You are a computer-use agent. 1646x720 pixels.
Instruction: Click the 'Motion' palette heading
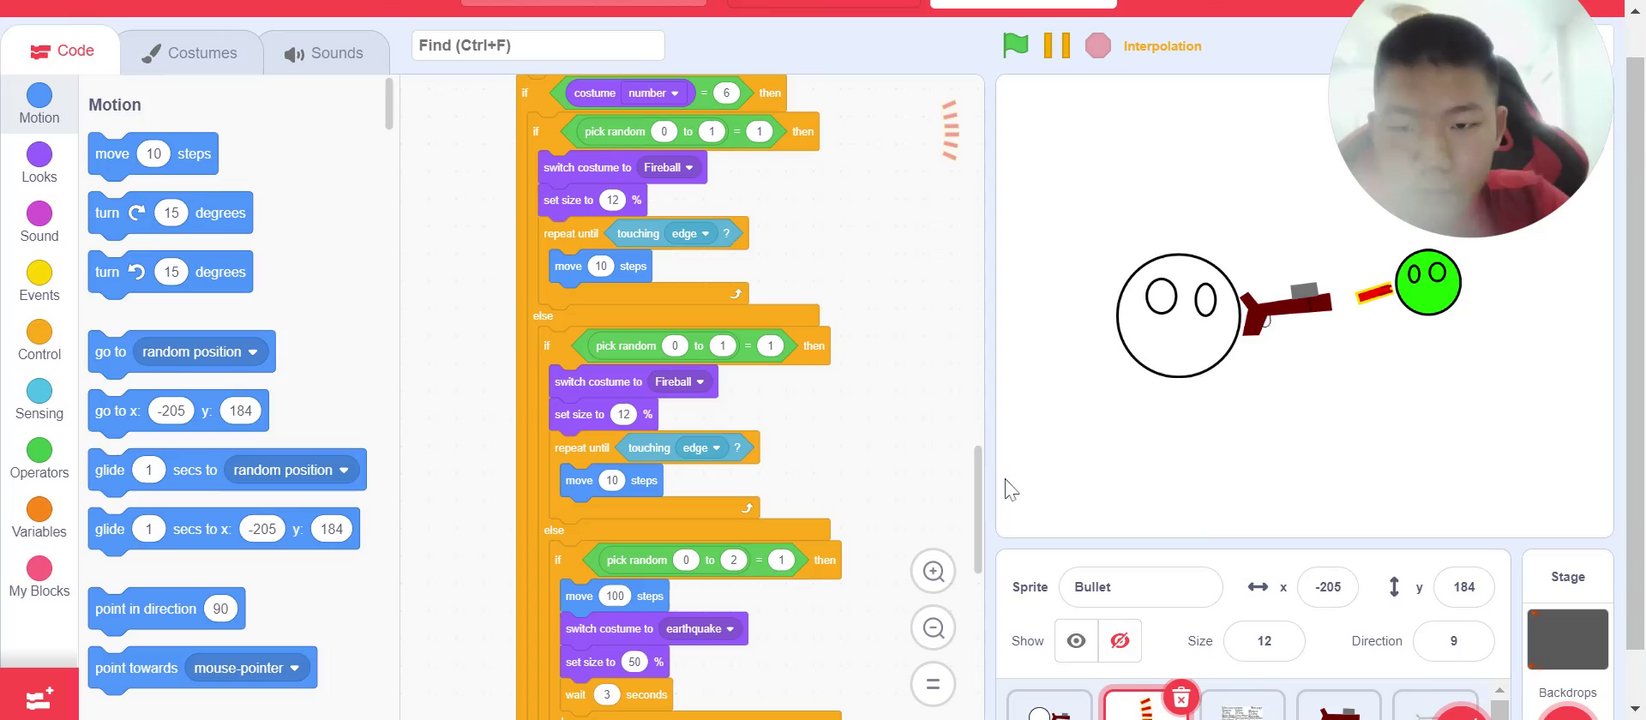tap(115, 105)
